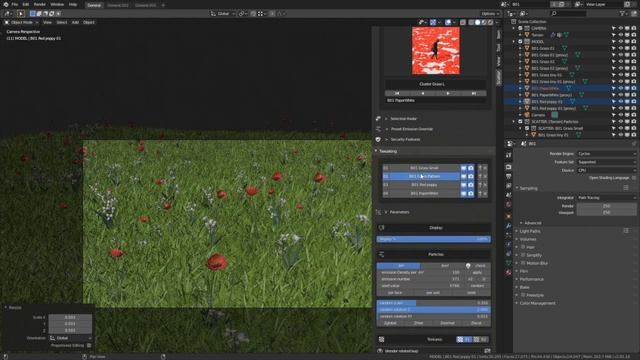This screenshot has height=360, width=640.
Task: Toggle render camera icon for B01 Grass Small system
Action: (x=471, y=168)
